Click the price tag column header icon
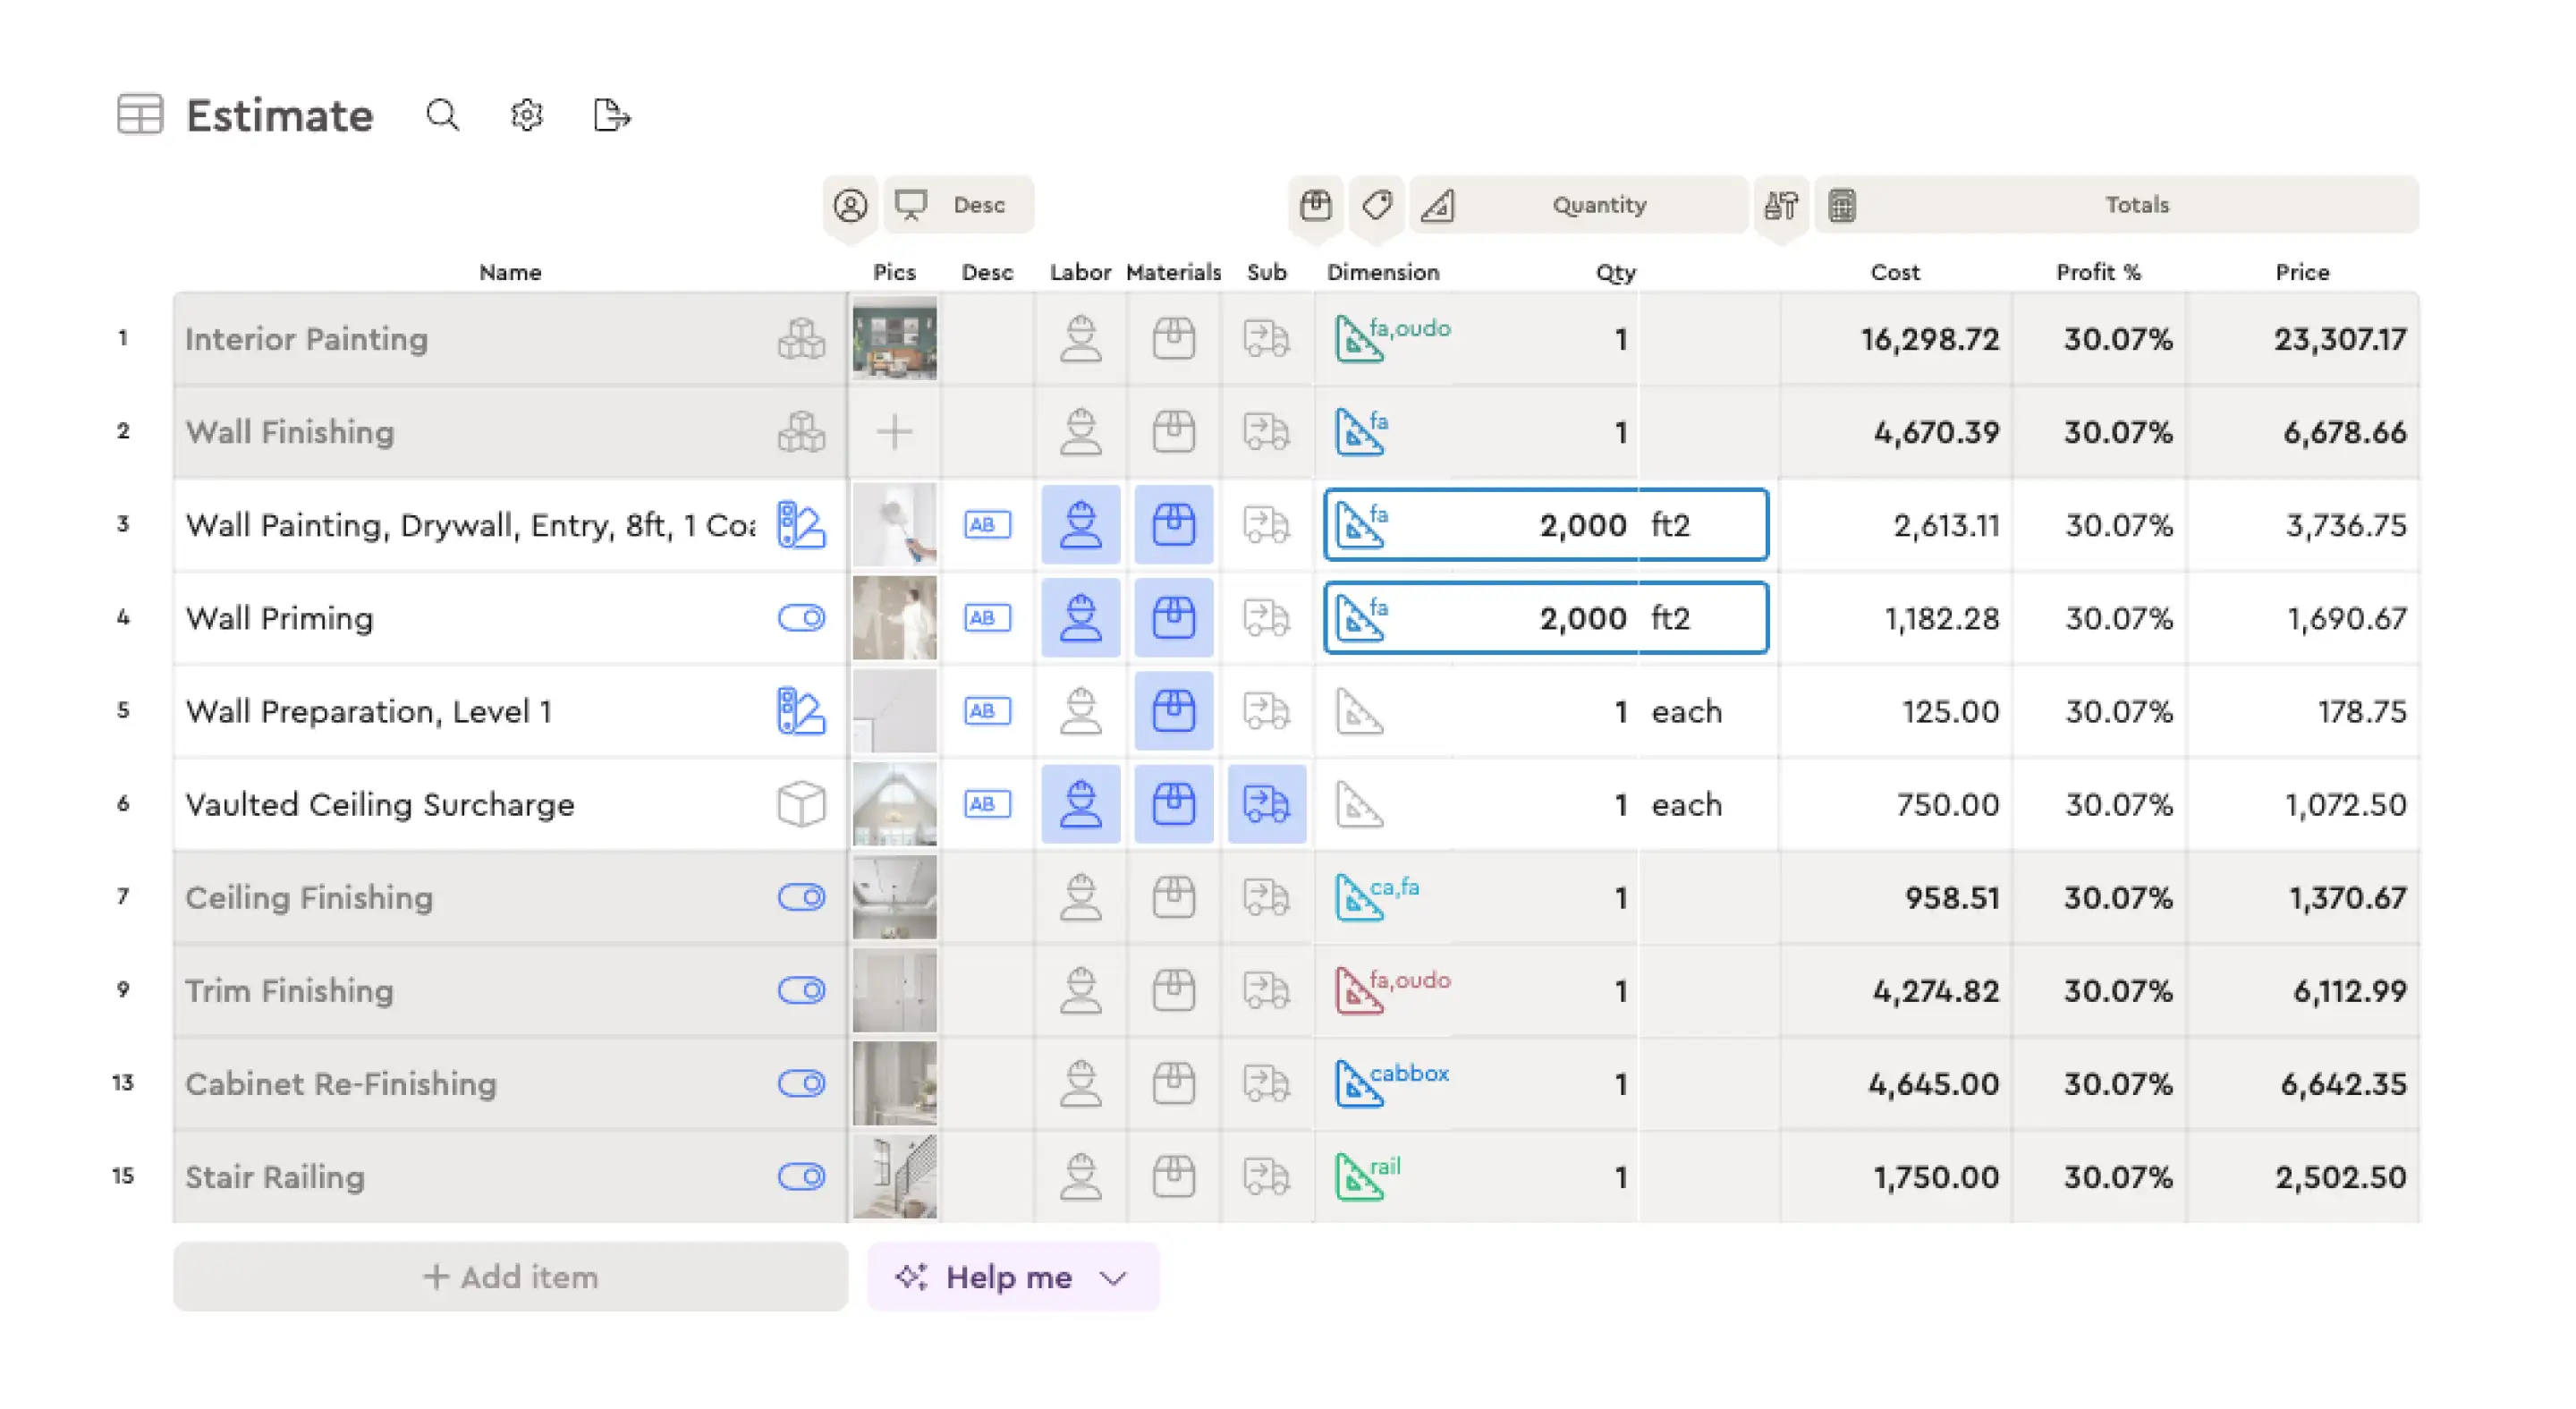 pyautogui.click(x=1376, y=205)
